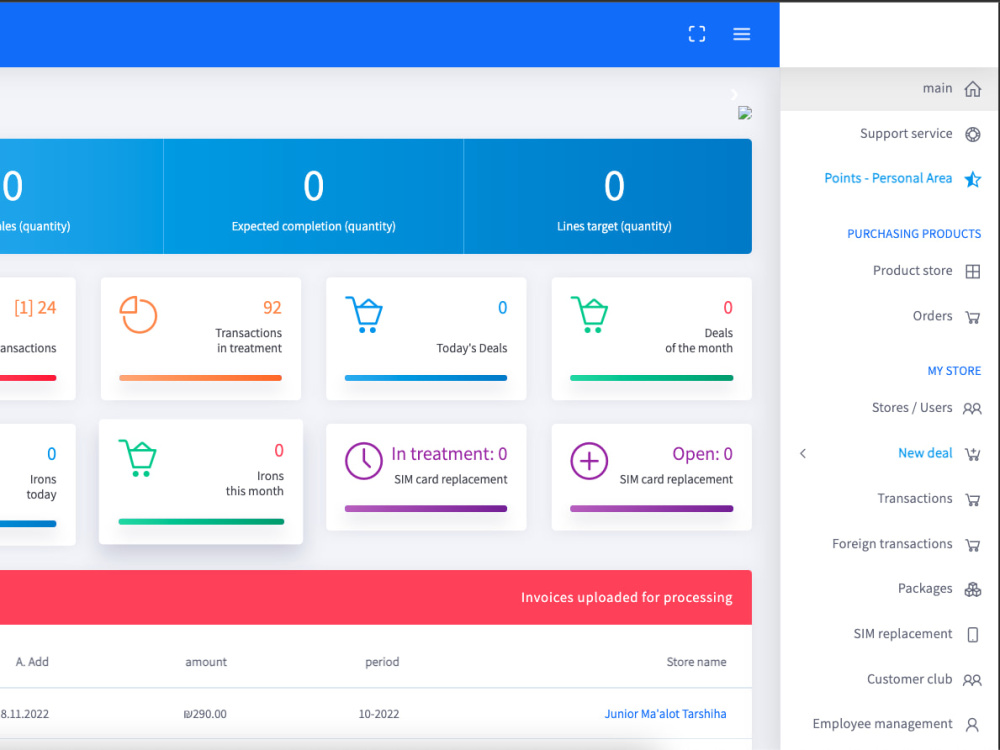The width and height of the screenshot is (1000, 750).
Task: Click Lines target (quantity) tile
Action: (608, 196)
